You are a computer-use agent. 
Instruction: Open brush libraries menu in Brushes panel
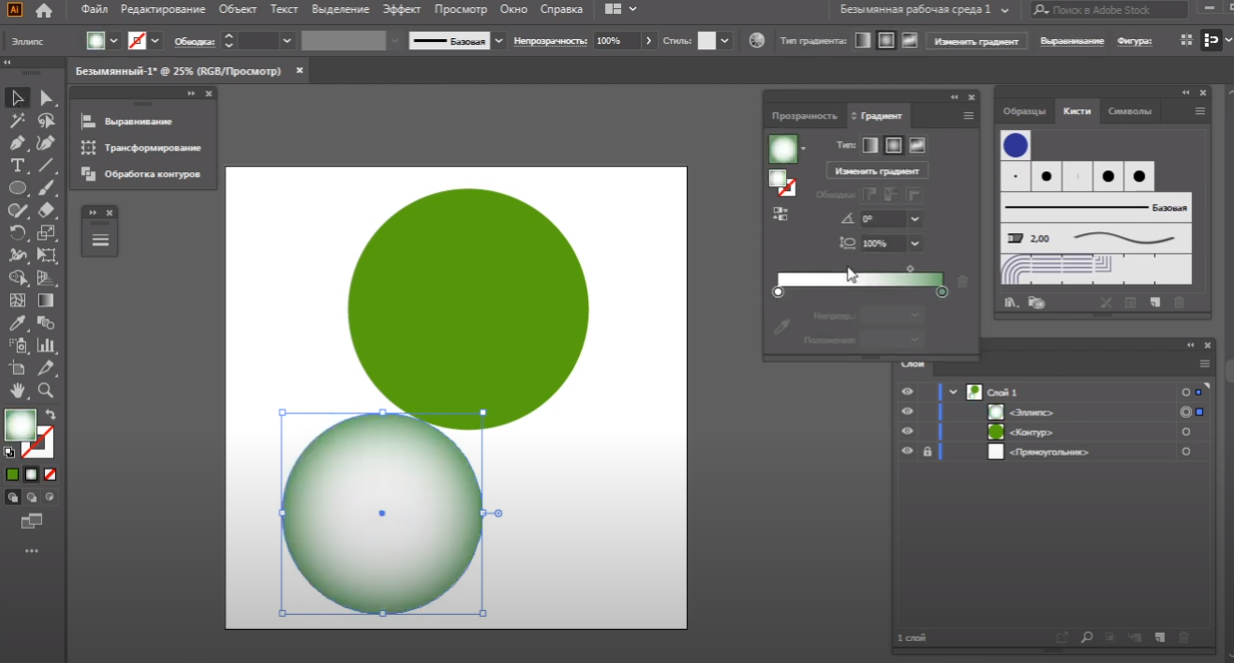coord(1011,302)
